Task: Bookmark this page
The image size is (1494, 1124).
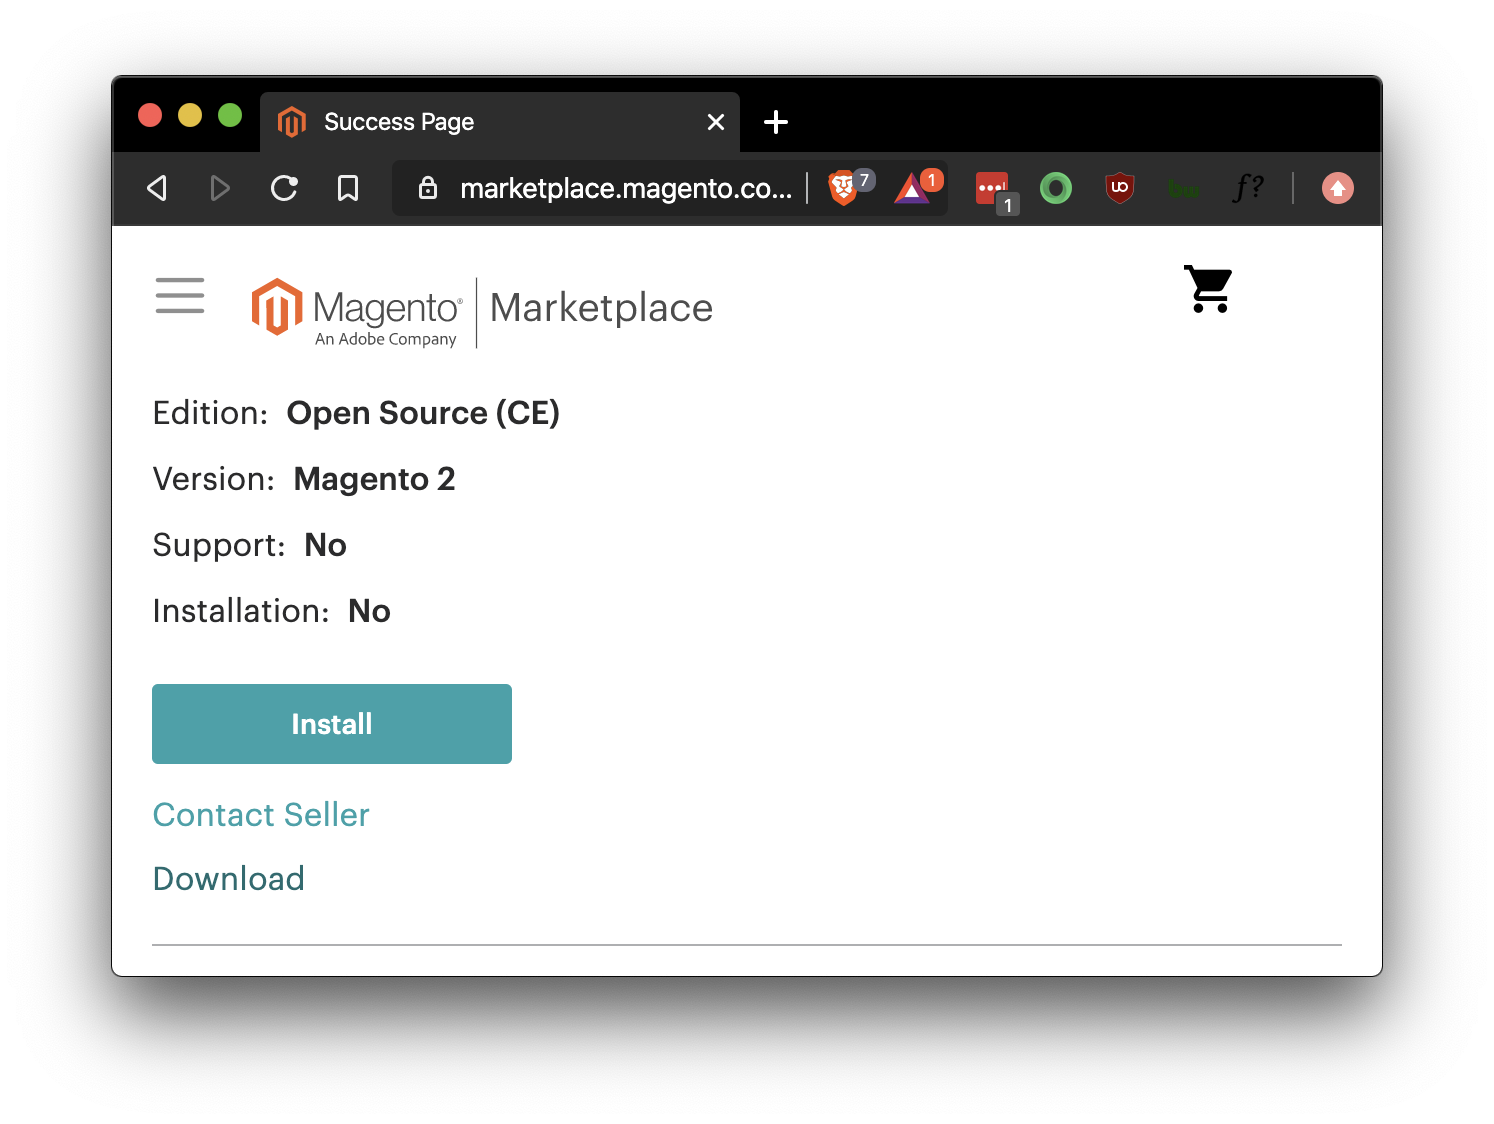Action: tap(348, 188)
